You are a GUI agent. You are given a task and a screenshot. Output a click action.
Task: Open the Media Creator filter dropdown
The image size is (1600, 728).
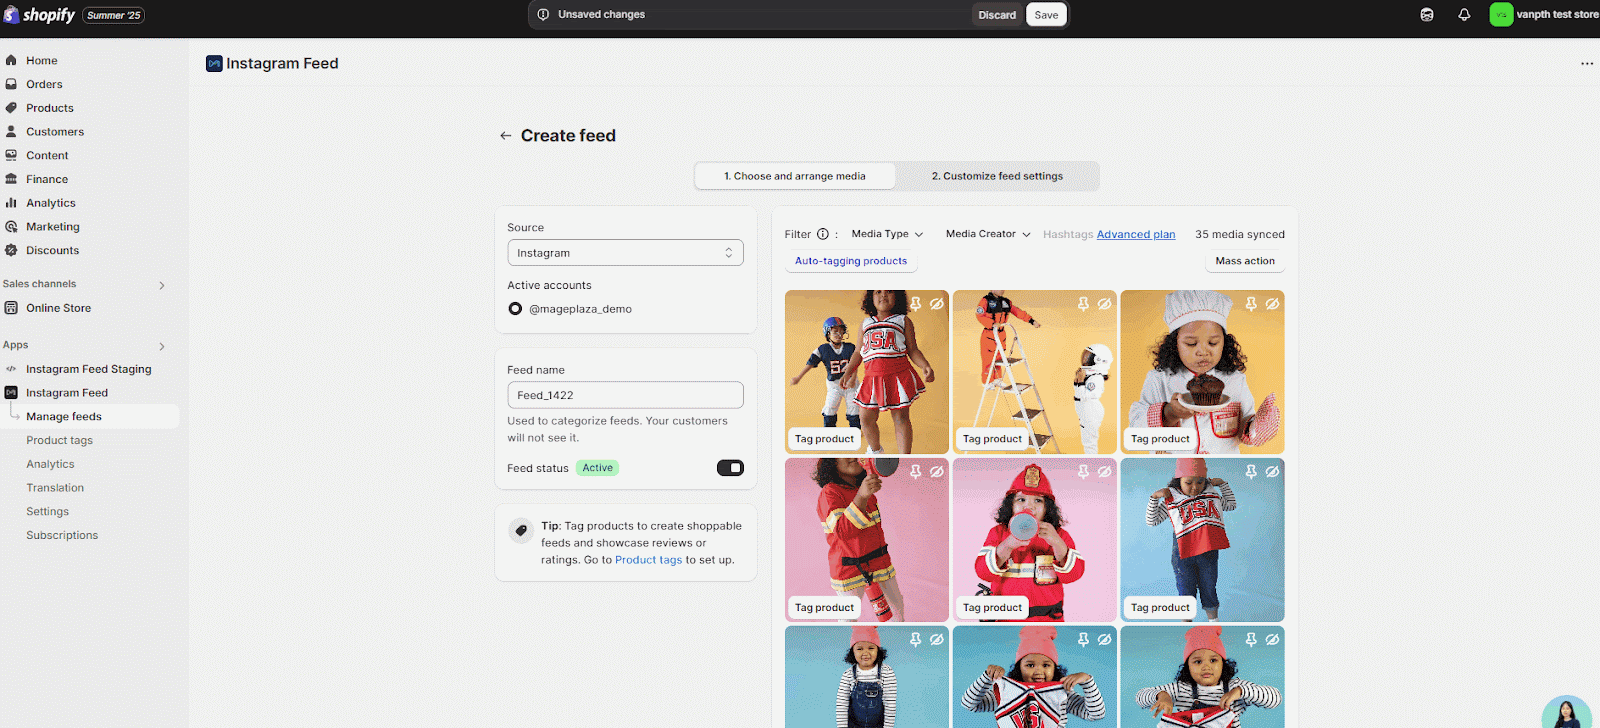coord(988,234)
